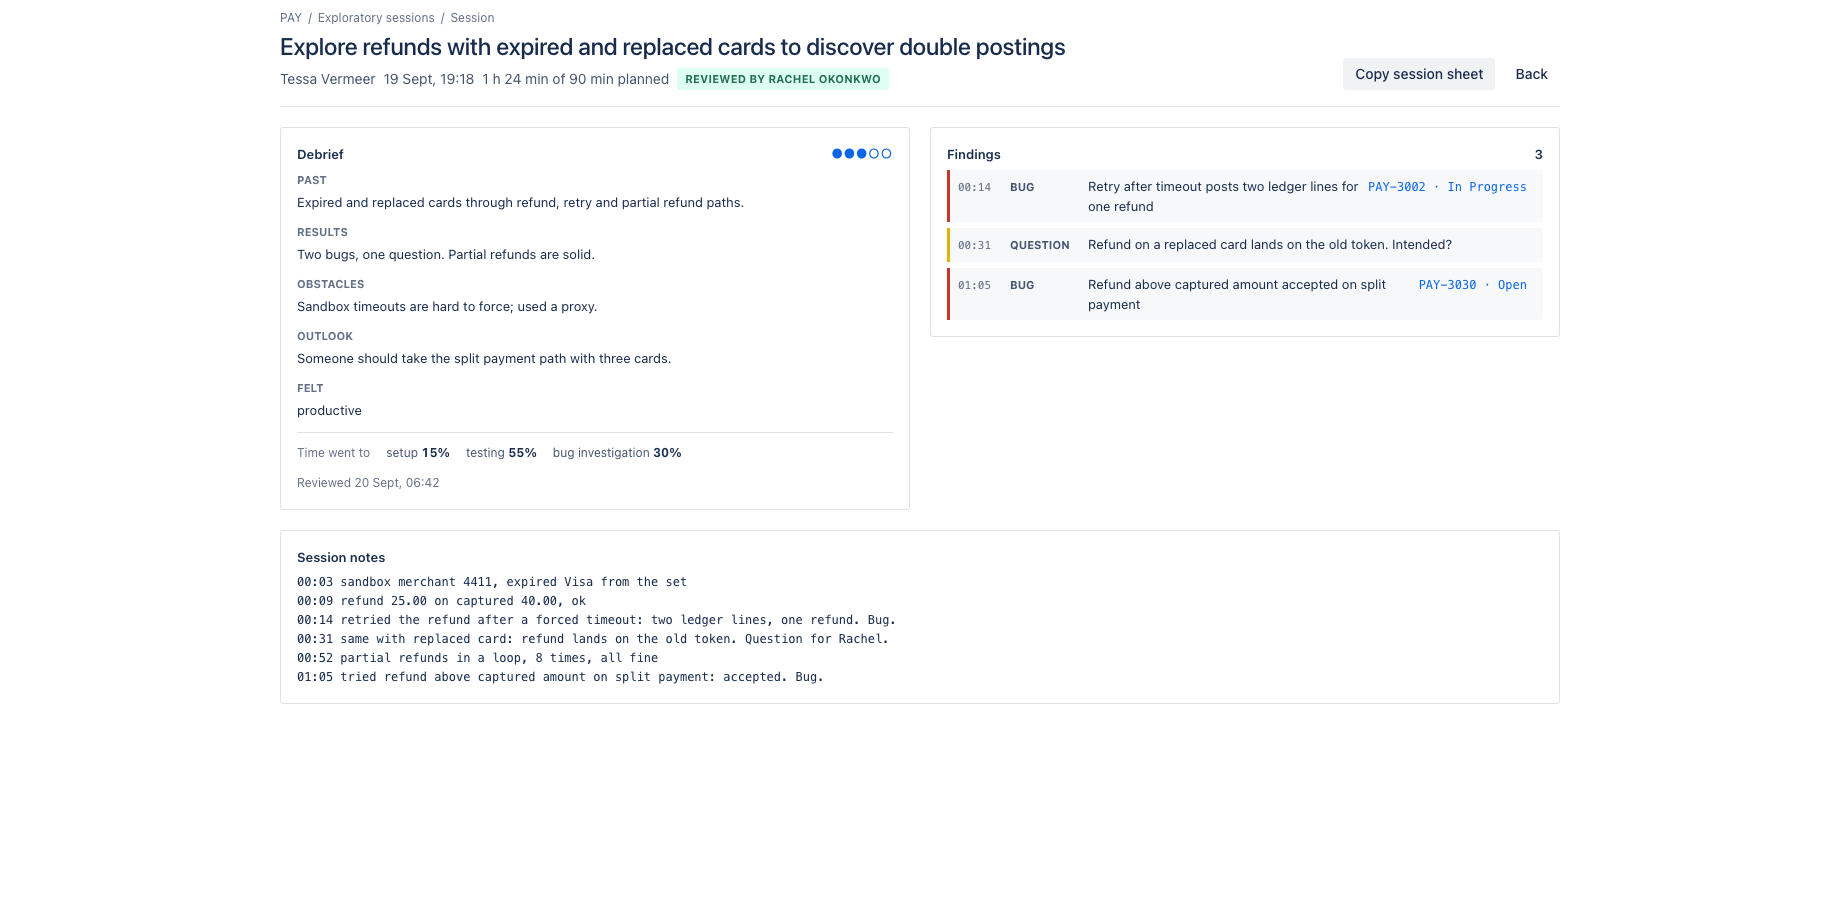The height and width of the screenshot is (900, 1840).
Task: Click the setup 15% time value
Action: click(x=418, y=453)
